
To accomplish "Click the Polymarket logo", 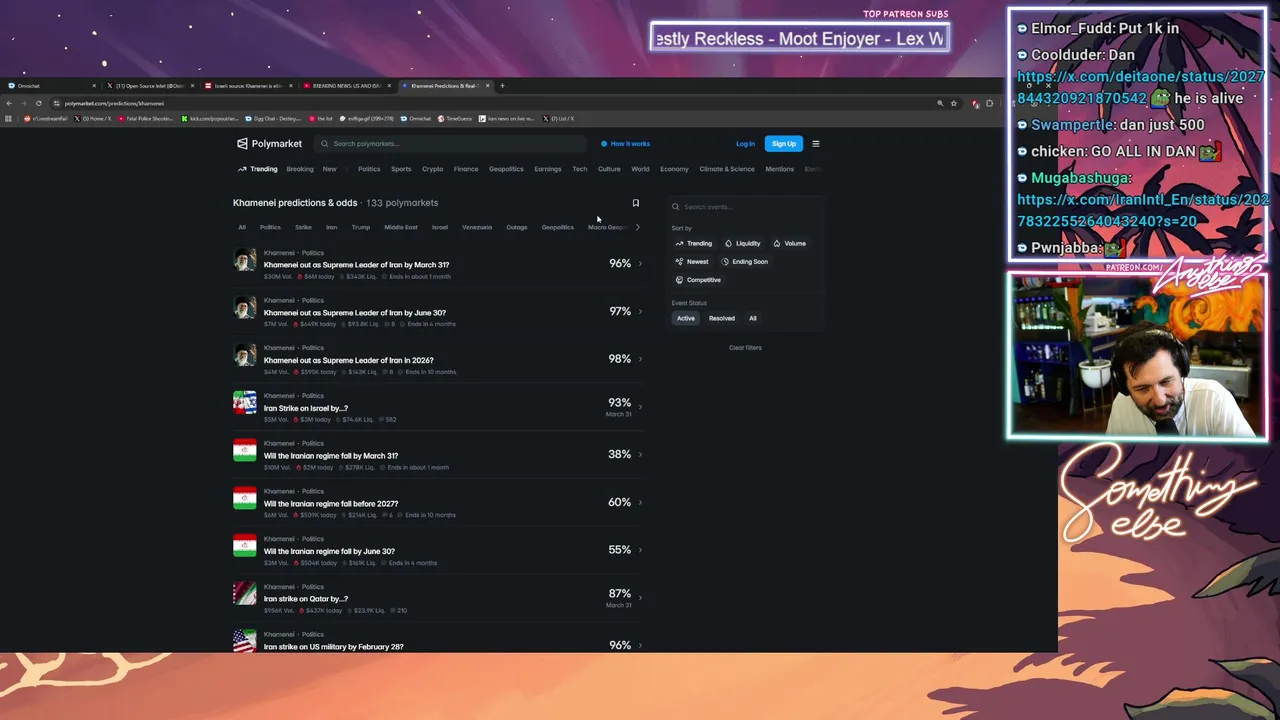I will point(269,144).
